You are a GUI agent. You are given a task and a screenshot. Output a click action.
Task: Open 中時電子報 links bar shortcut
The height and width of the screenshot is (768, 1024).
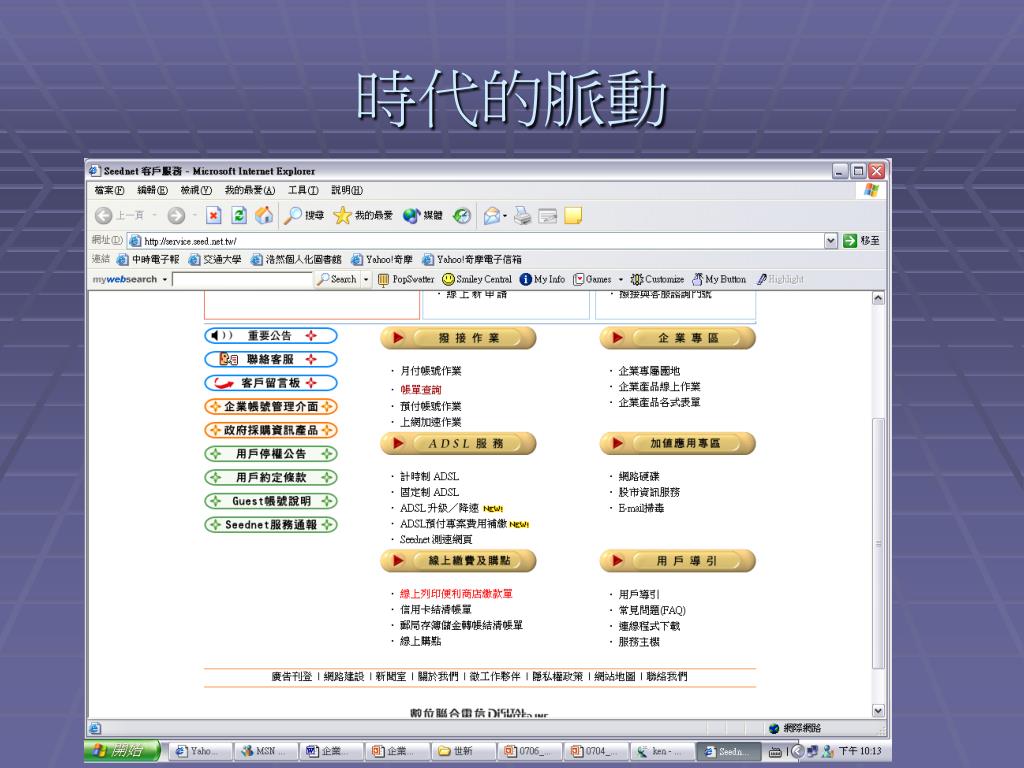148,259
